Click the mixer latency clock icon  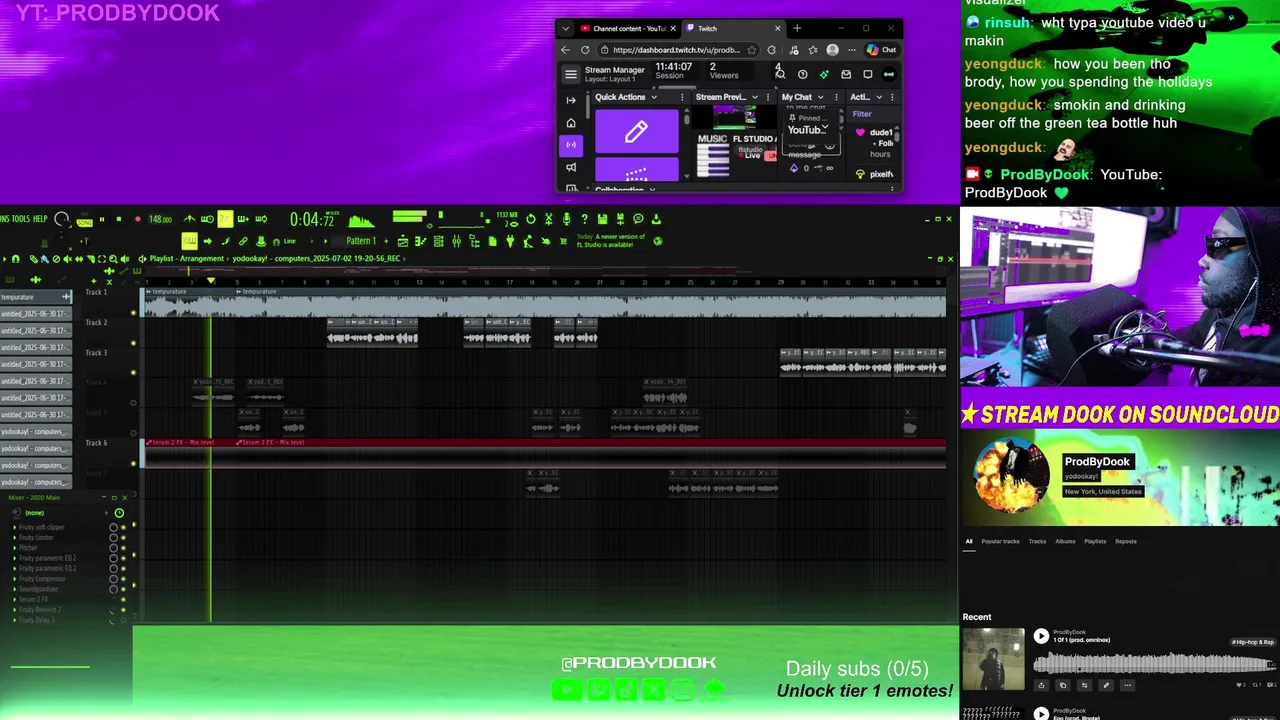pyautogui.click(x=119, y=513)
